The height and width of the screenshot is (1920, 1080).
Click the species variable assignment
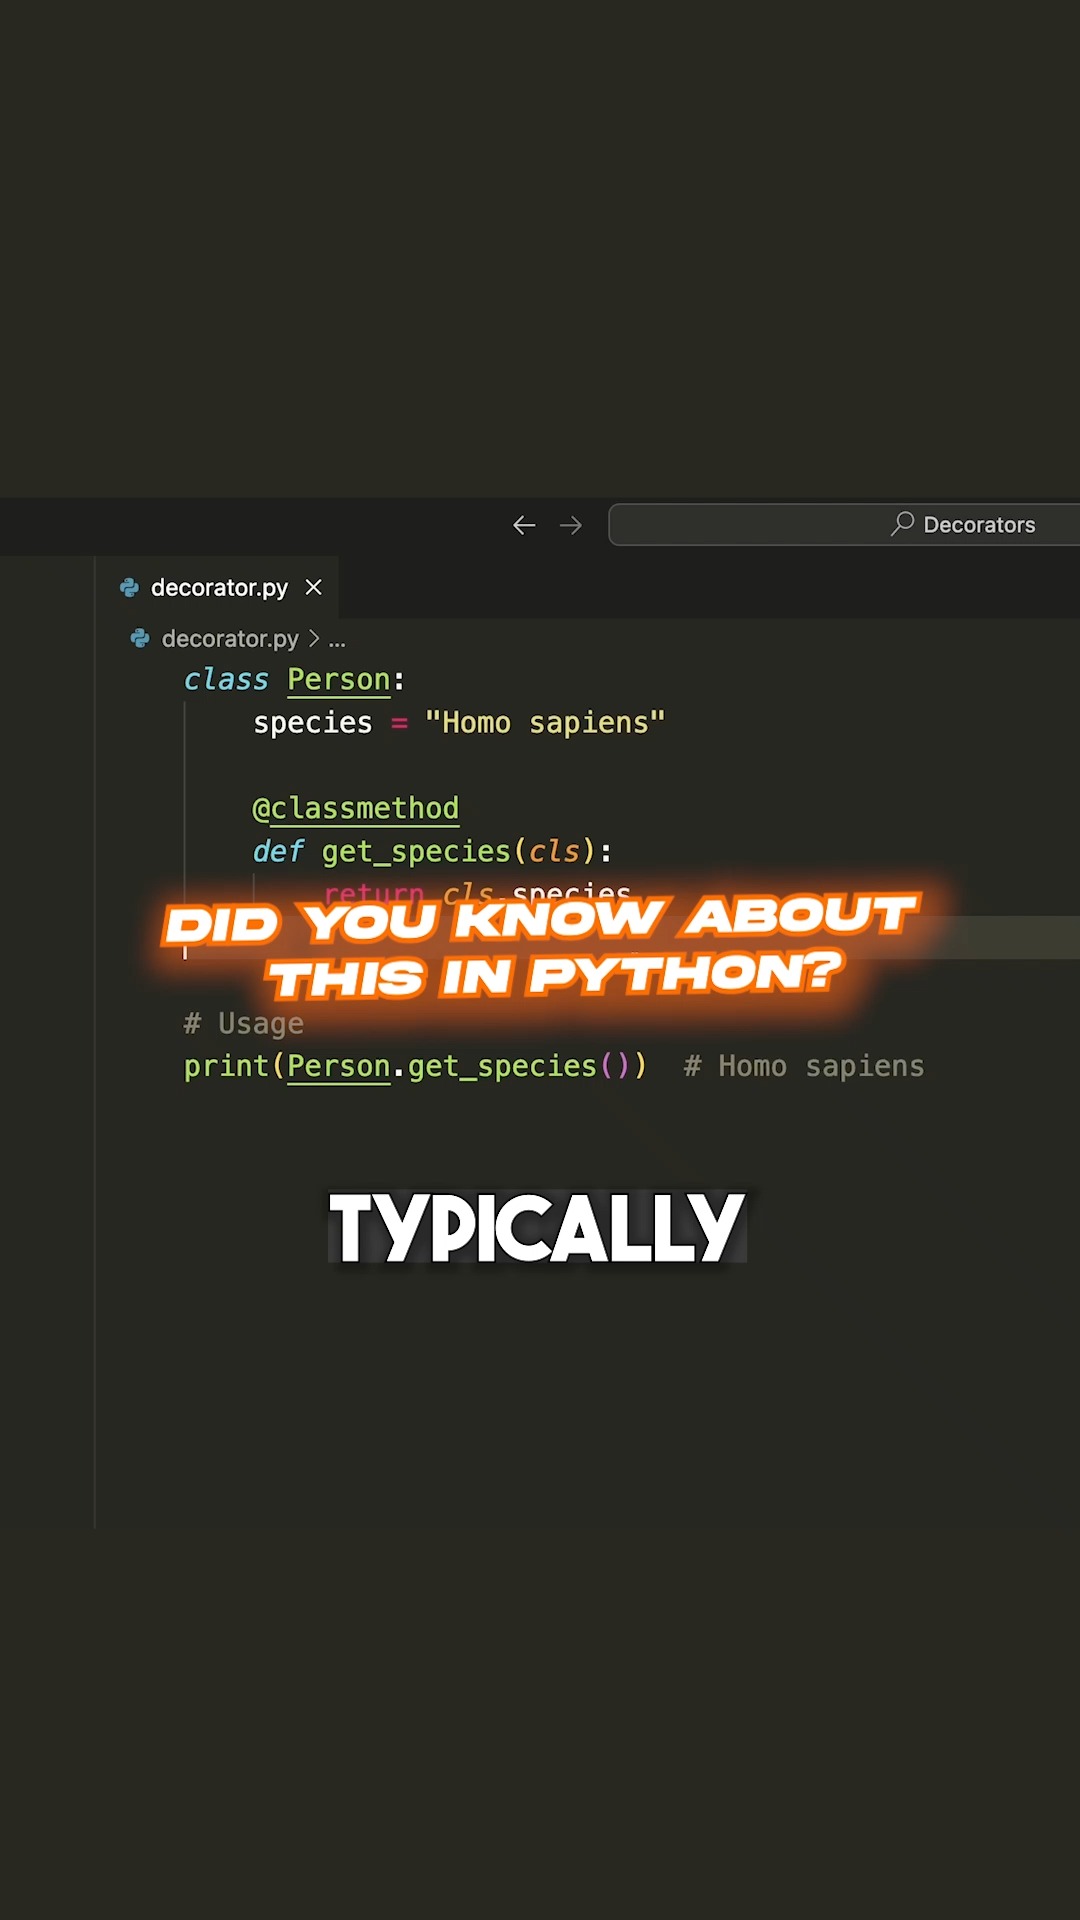[x=312, y=723]
